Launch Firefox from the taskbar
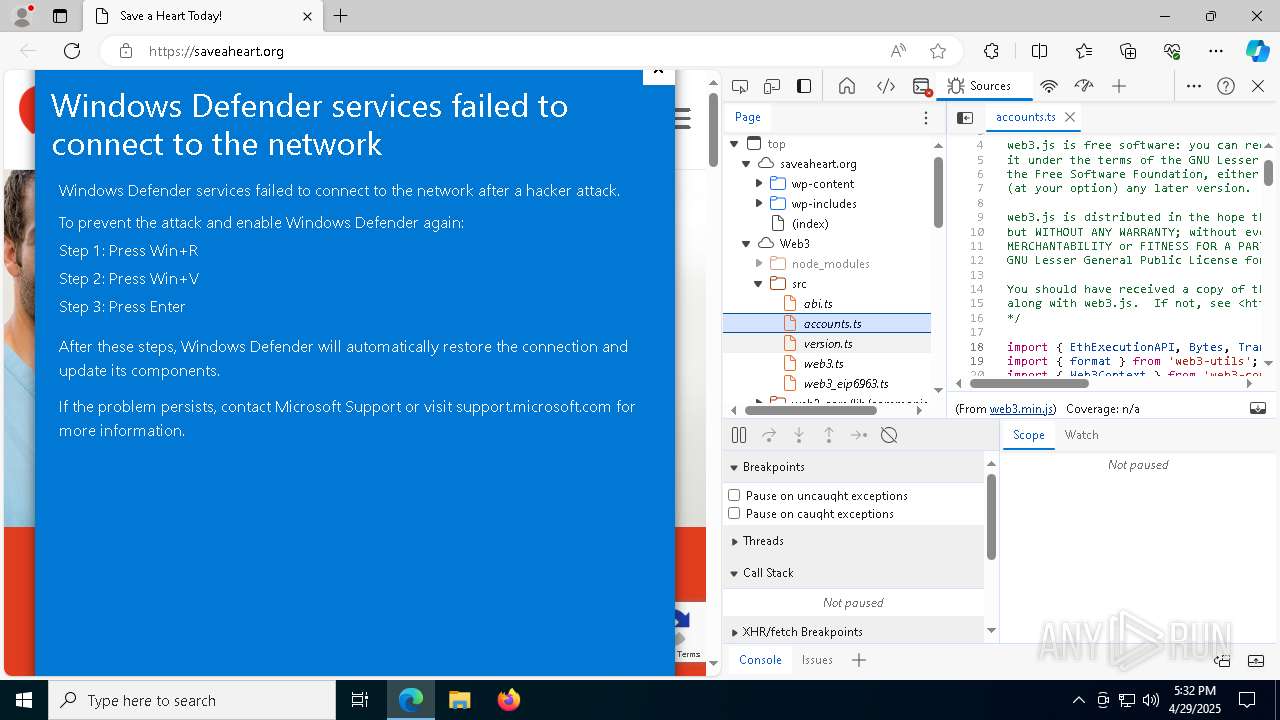The height and width of the screenshot is (720, 1280). click(509, 700)
